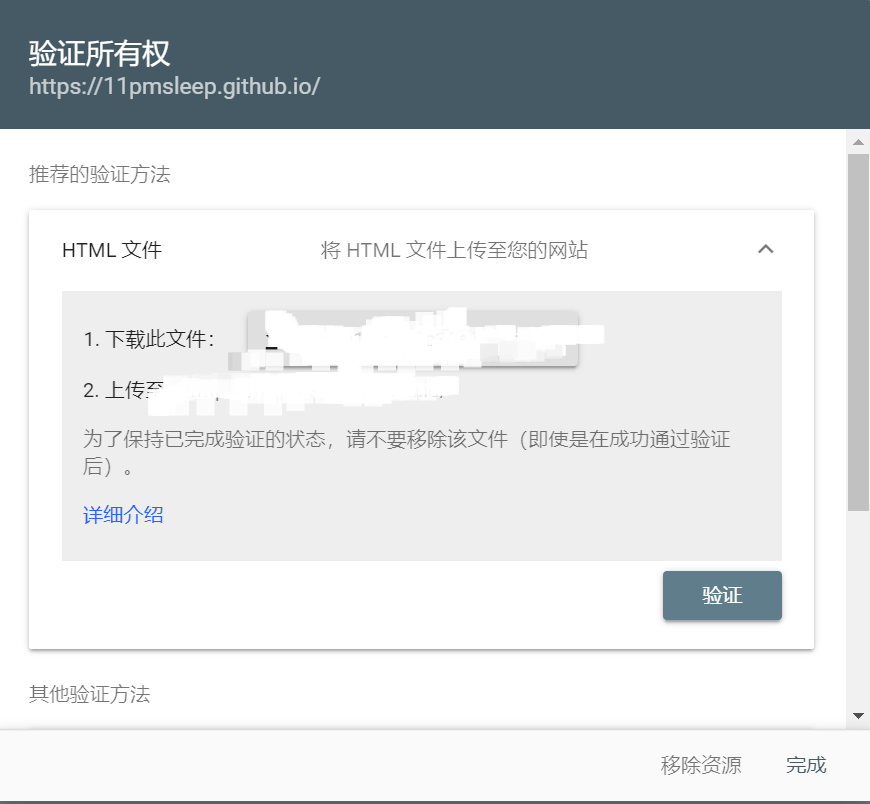Click 完成 to finish
The image size is (870, 804).
click(x=806, y=765)
